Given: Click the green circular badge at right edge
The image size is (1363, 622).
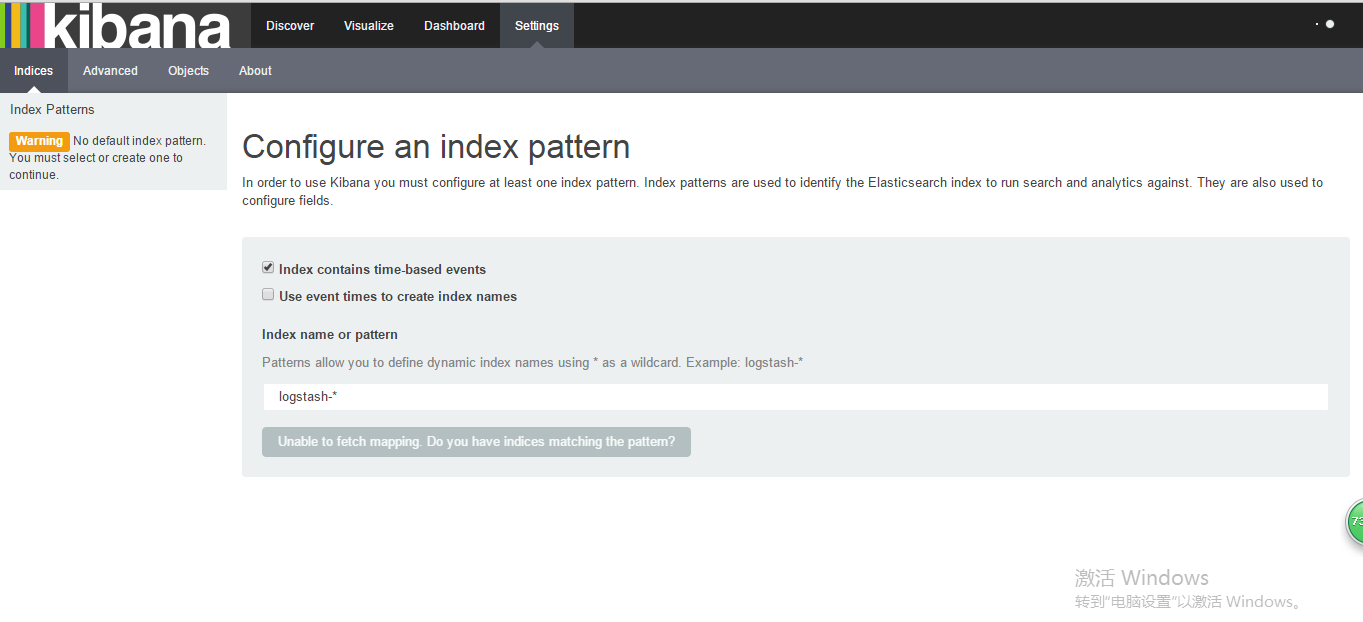Looking at the screenshot, I should pos(1355,522).
